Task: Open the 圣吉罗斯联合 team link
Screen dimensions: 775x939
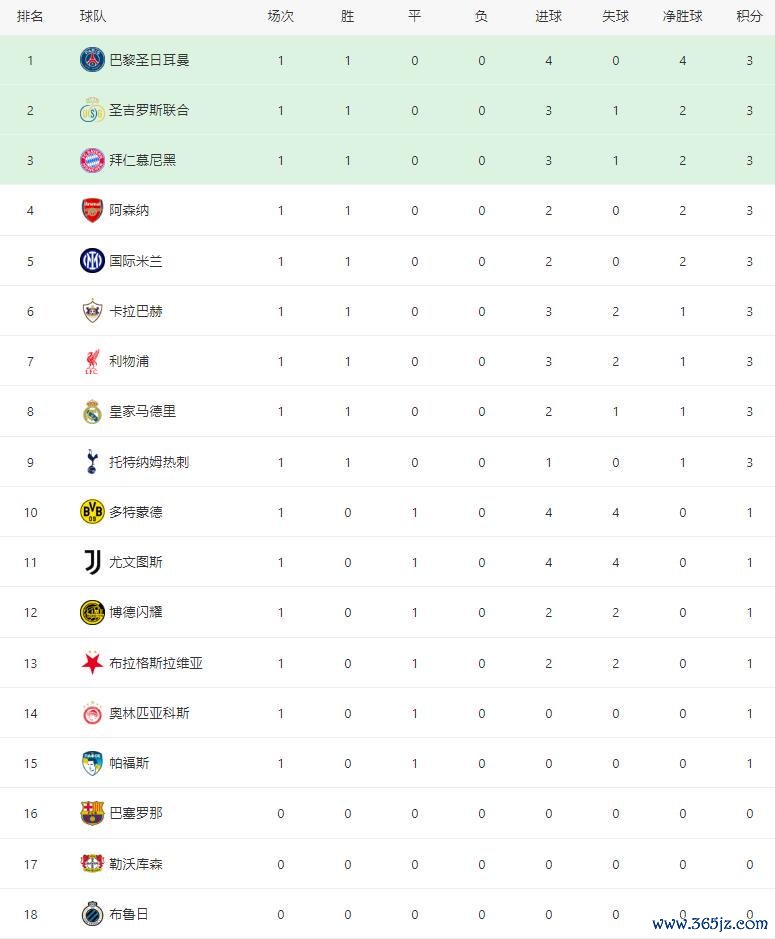Action: click(148, 110)
